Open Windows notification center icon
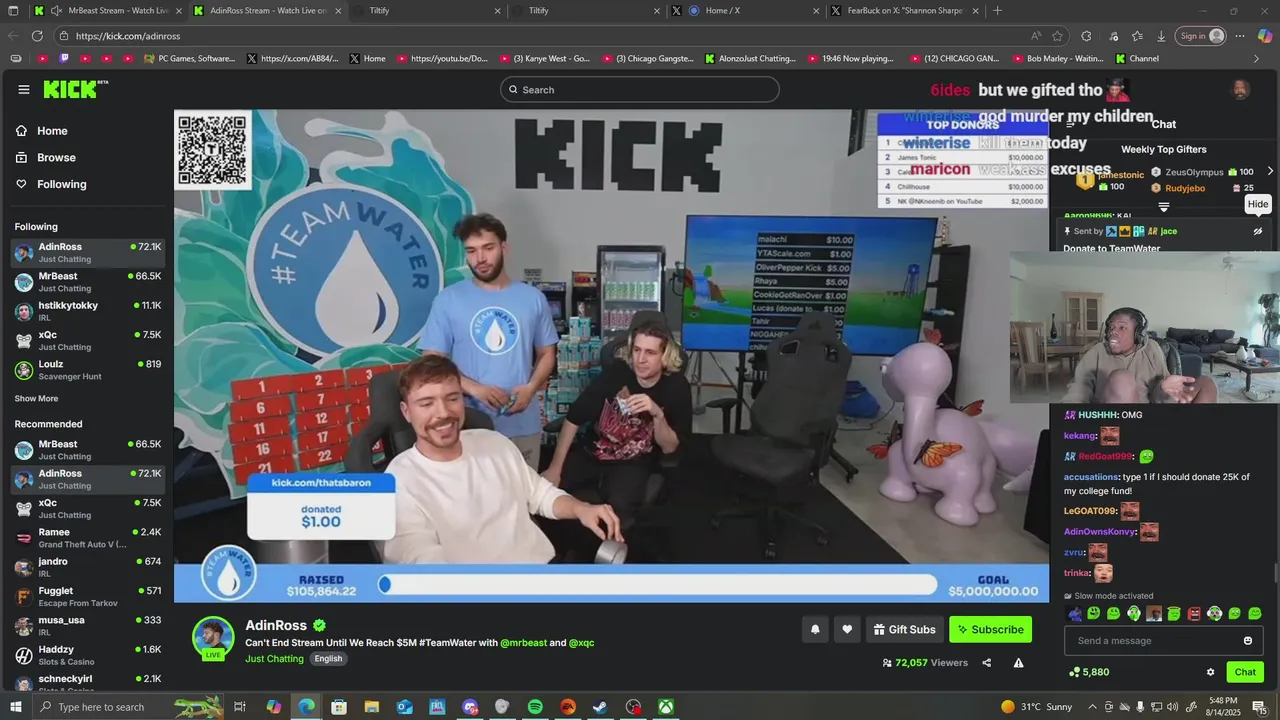 pos(1259,707)
